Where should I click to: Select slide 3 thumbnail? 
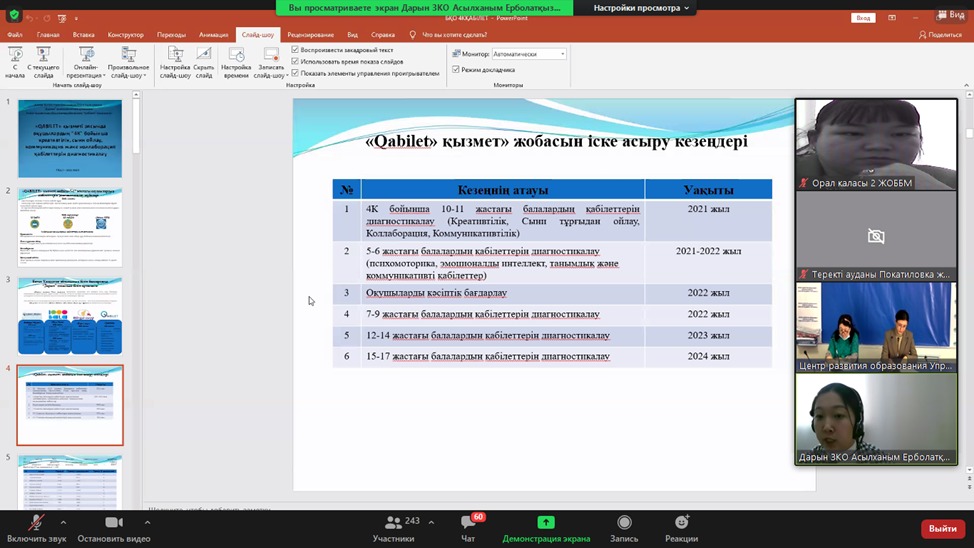click(70, 316)
